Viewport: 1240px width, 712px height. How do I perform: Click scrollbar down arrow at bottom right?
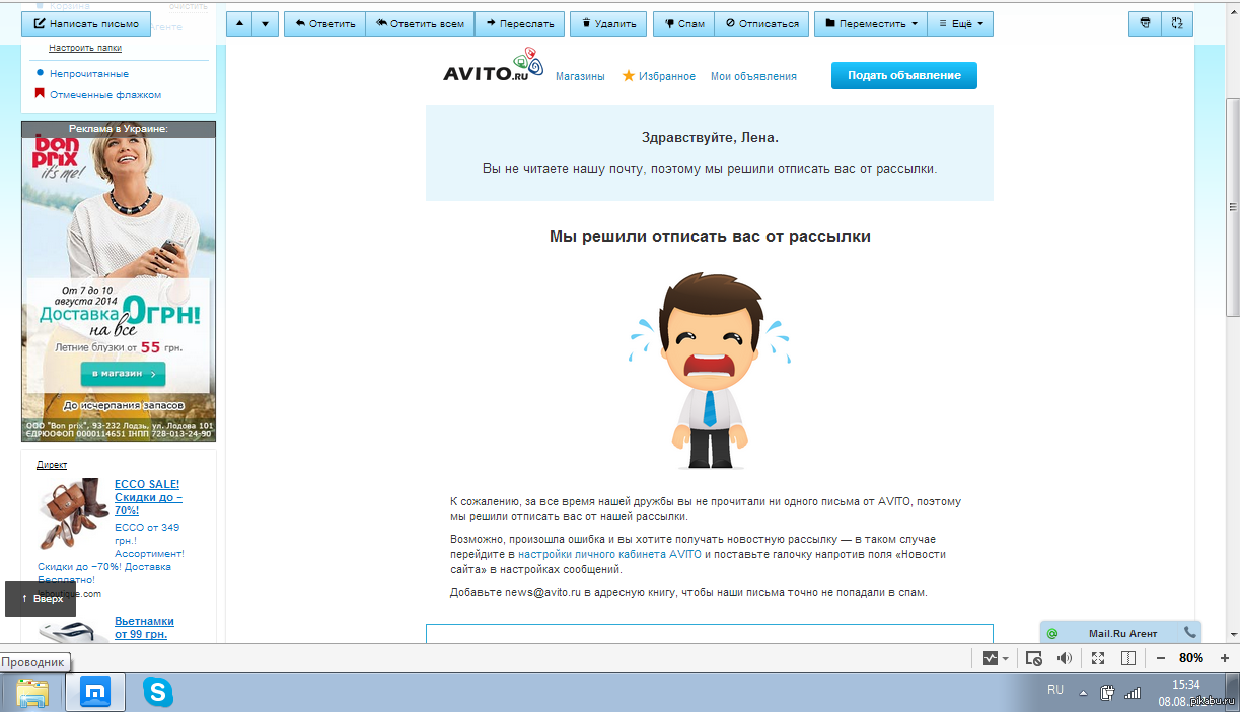pos(1233,636)
